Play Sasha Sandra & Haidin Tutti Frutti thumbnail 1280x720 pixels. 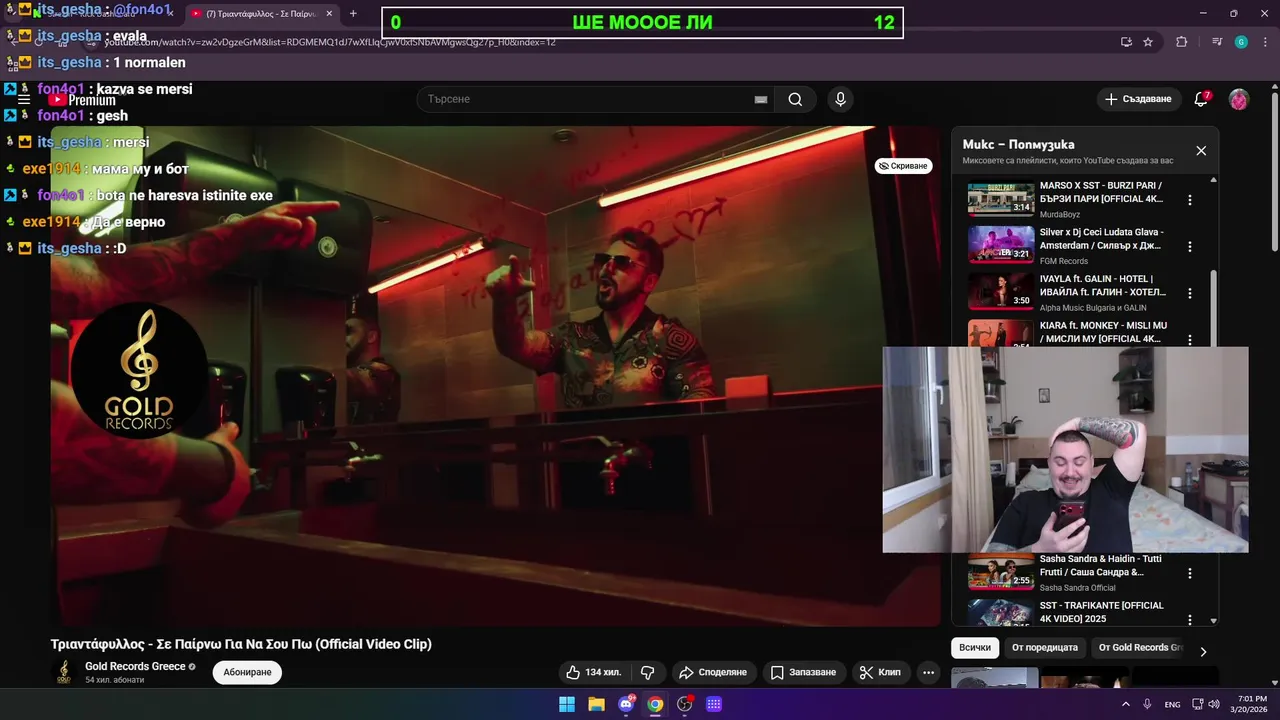(x=1001, y=571)
